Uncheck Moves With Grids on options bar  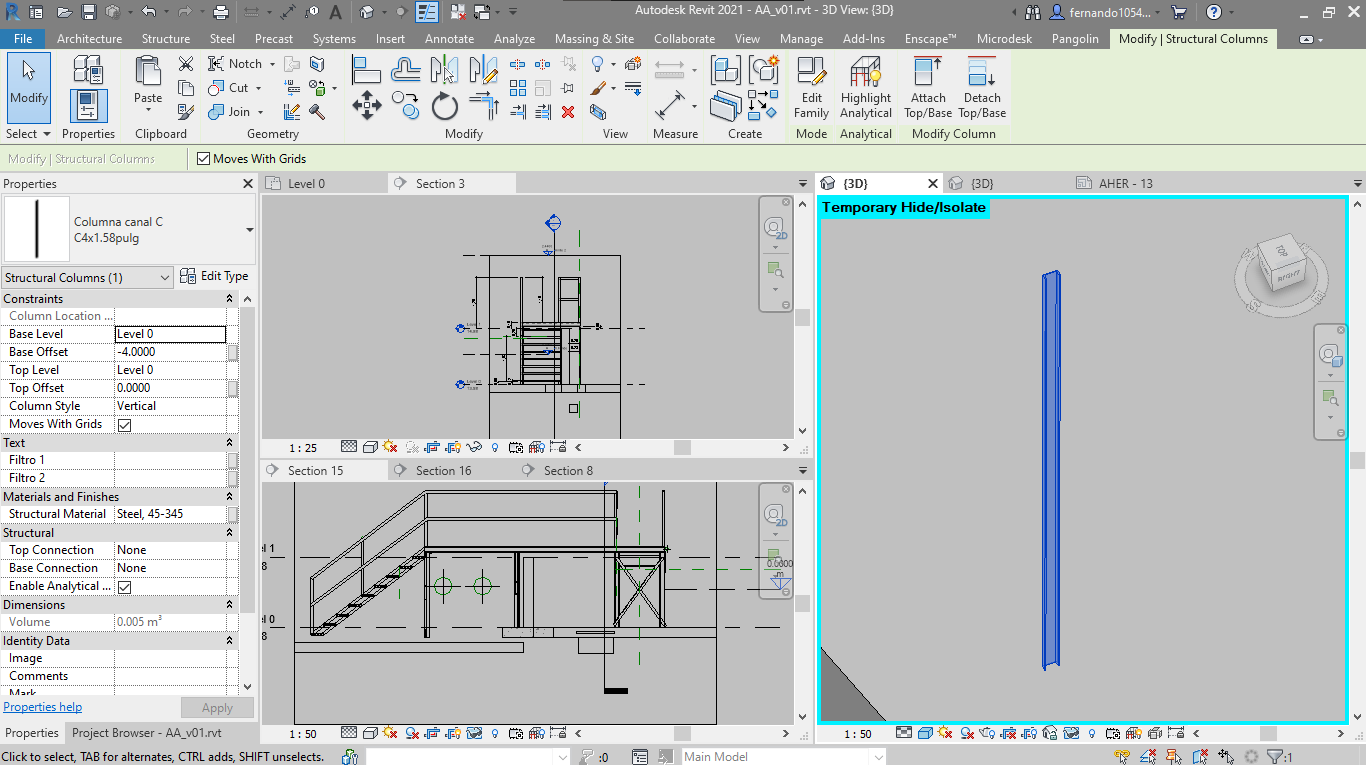click(201, 158)
